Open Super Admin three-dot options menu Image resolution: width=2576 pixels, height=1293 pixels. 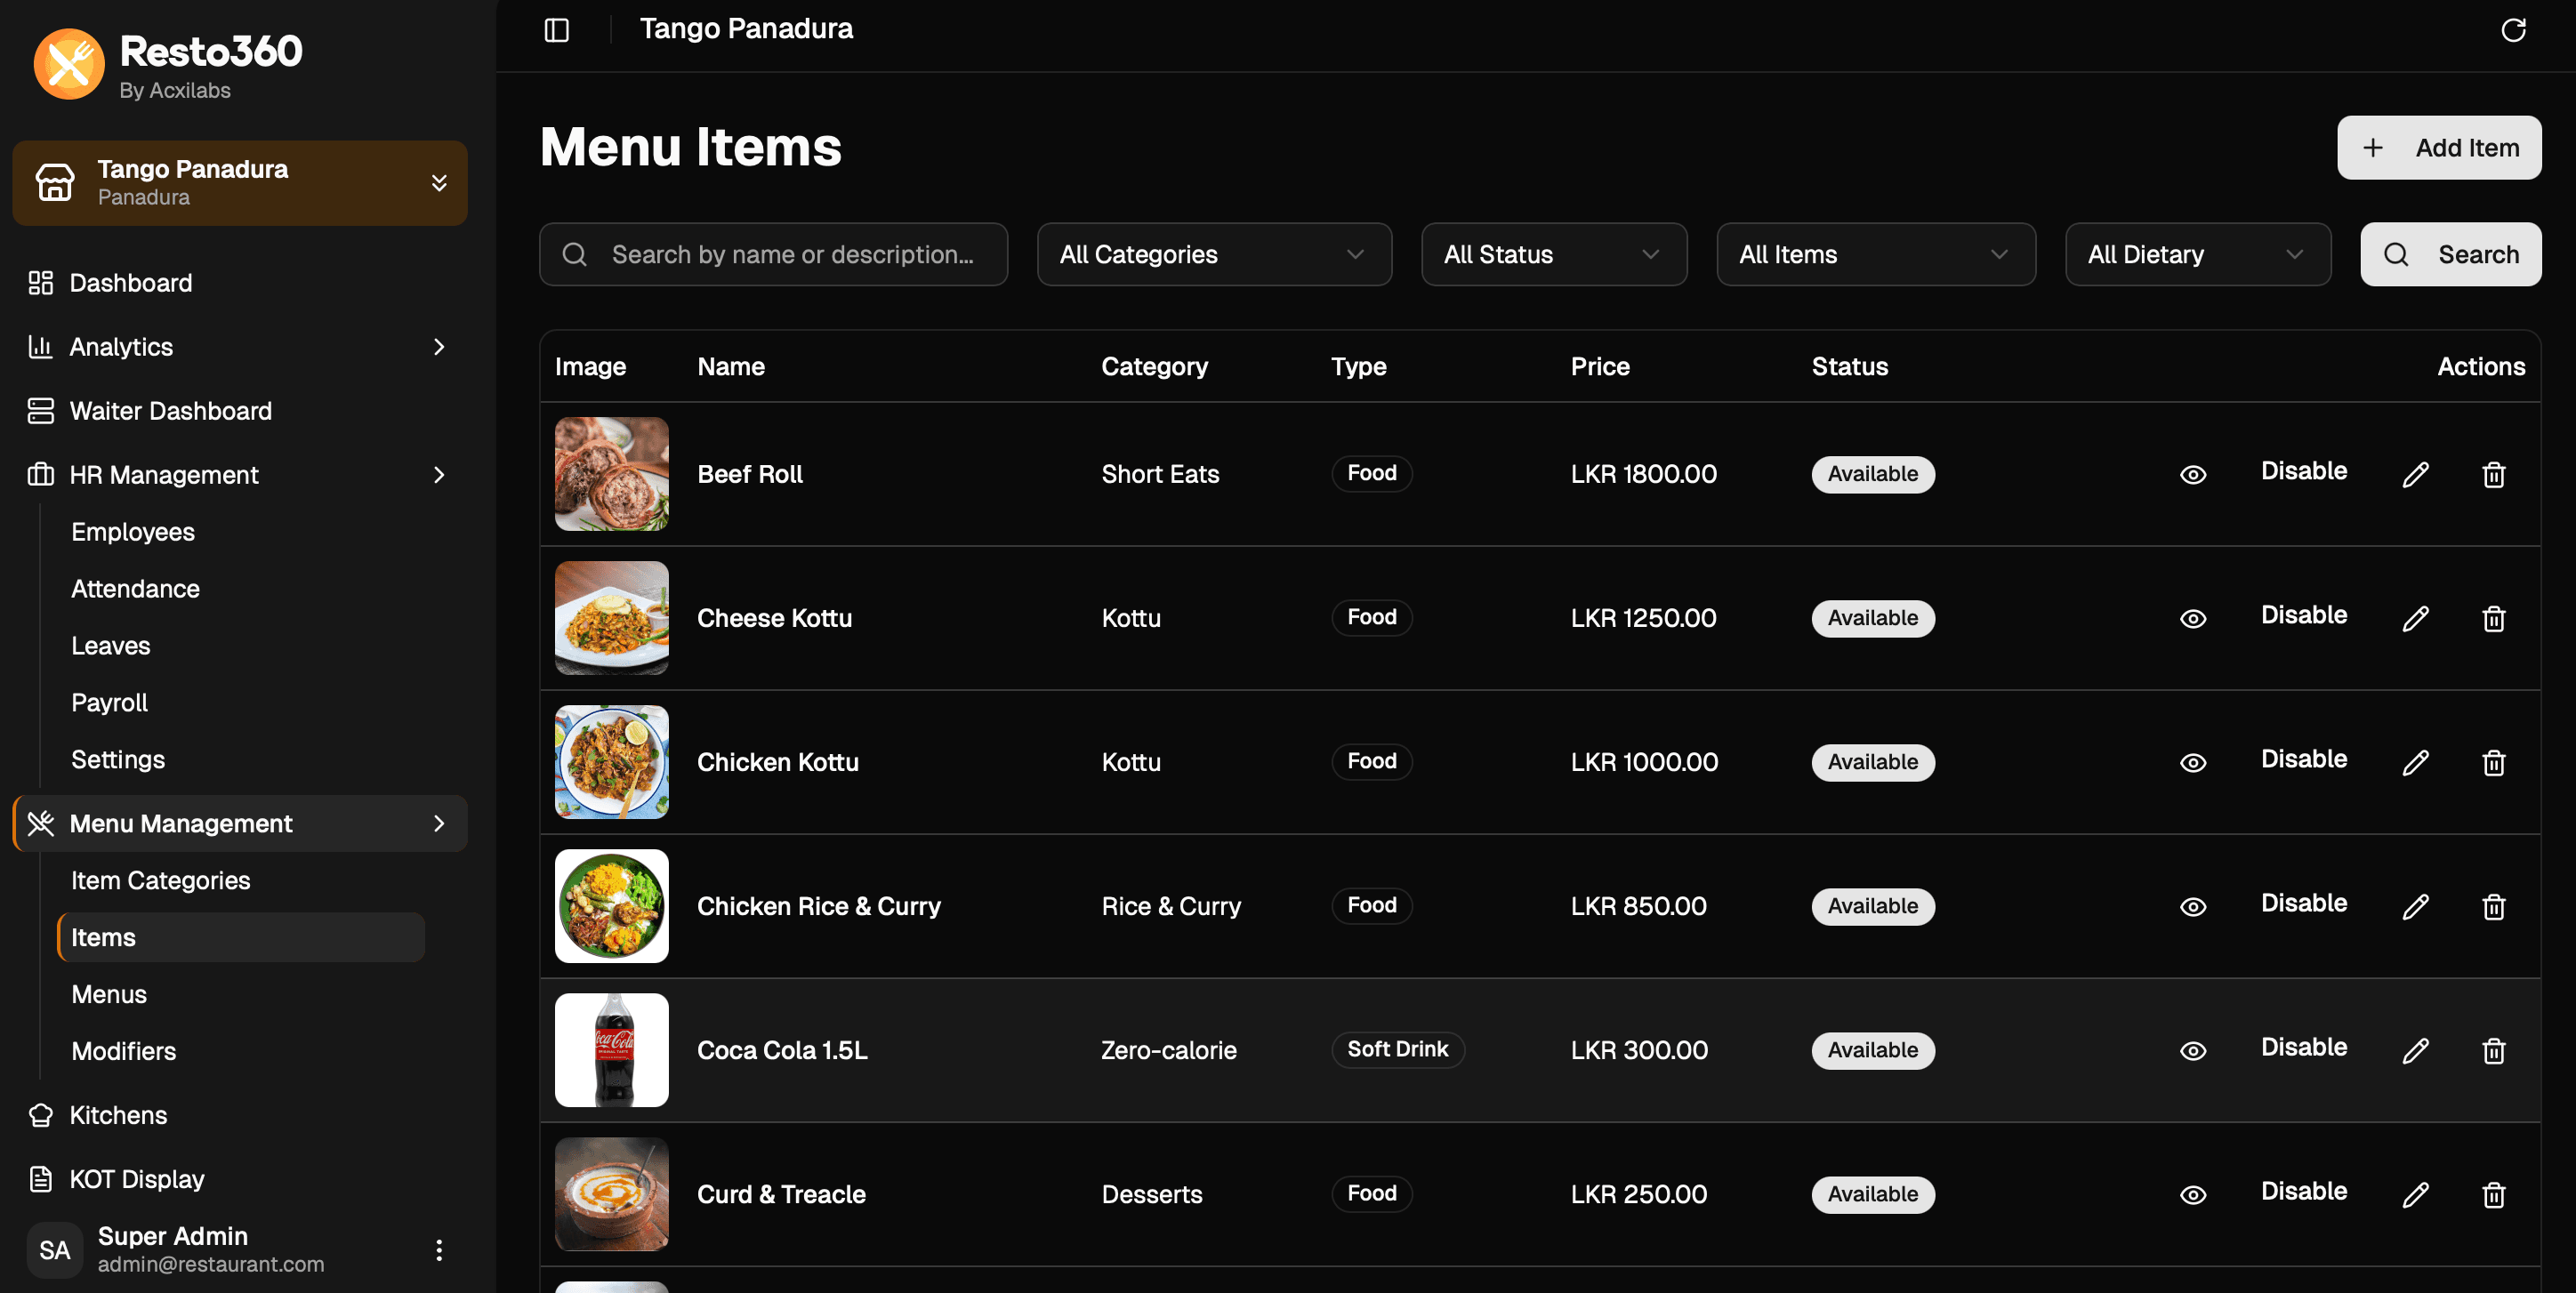(439, 1249)
